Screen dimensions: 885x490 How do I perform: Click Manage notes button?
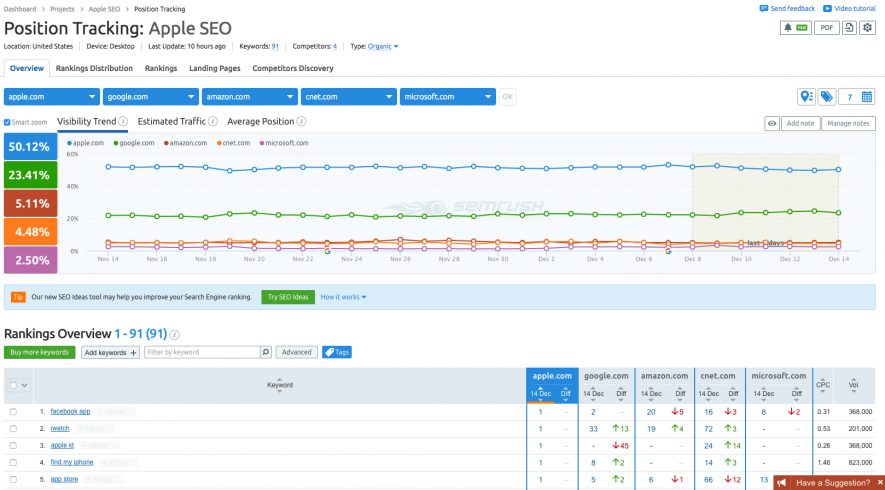point(848,123)
